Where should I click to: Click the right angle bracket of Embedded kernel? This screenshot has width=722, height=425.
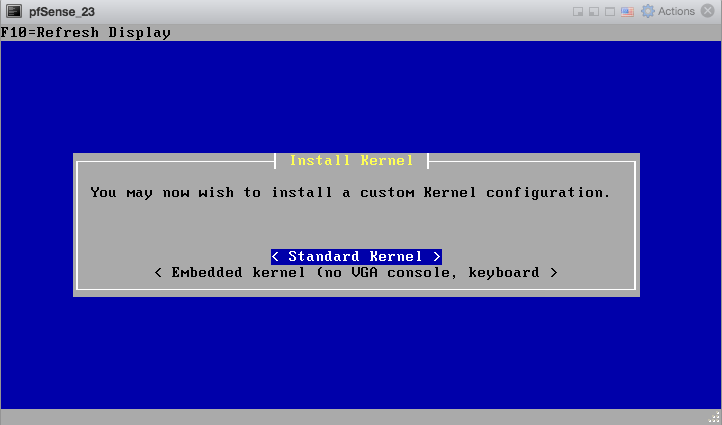click(x=553, y=273)
